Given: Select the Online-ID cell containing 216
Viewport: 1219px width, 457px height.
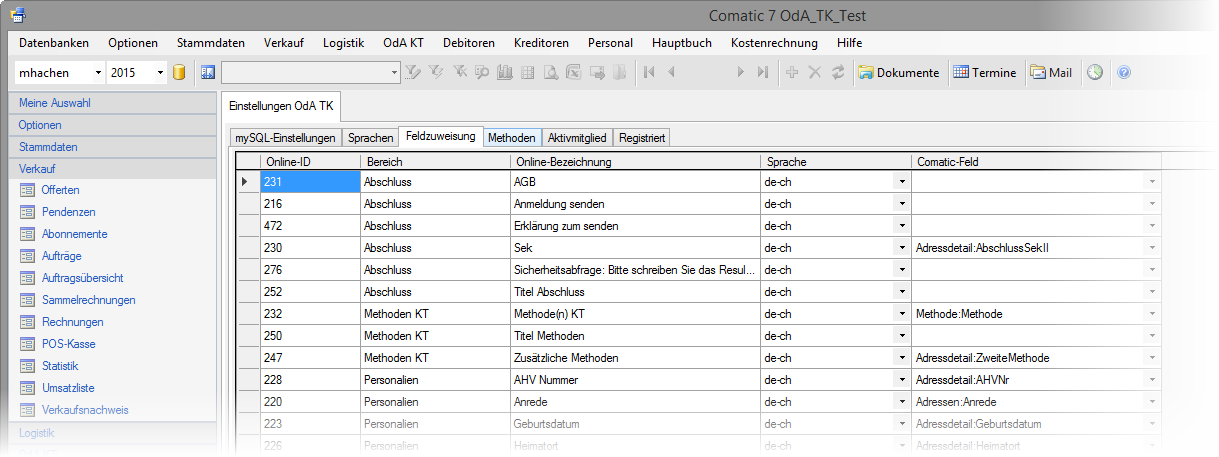Looking at the screenshot, I should point(310,204).
